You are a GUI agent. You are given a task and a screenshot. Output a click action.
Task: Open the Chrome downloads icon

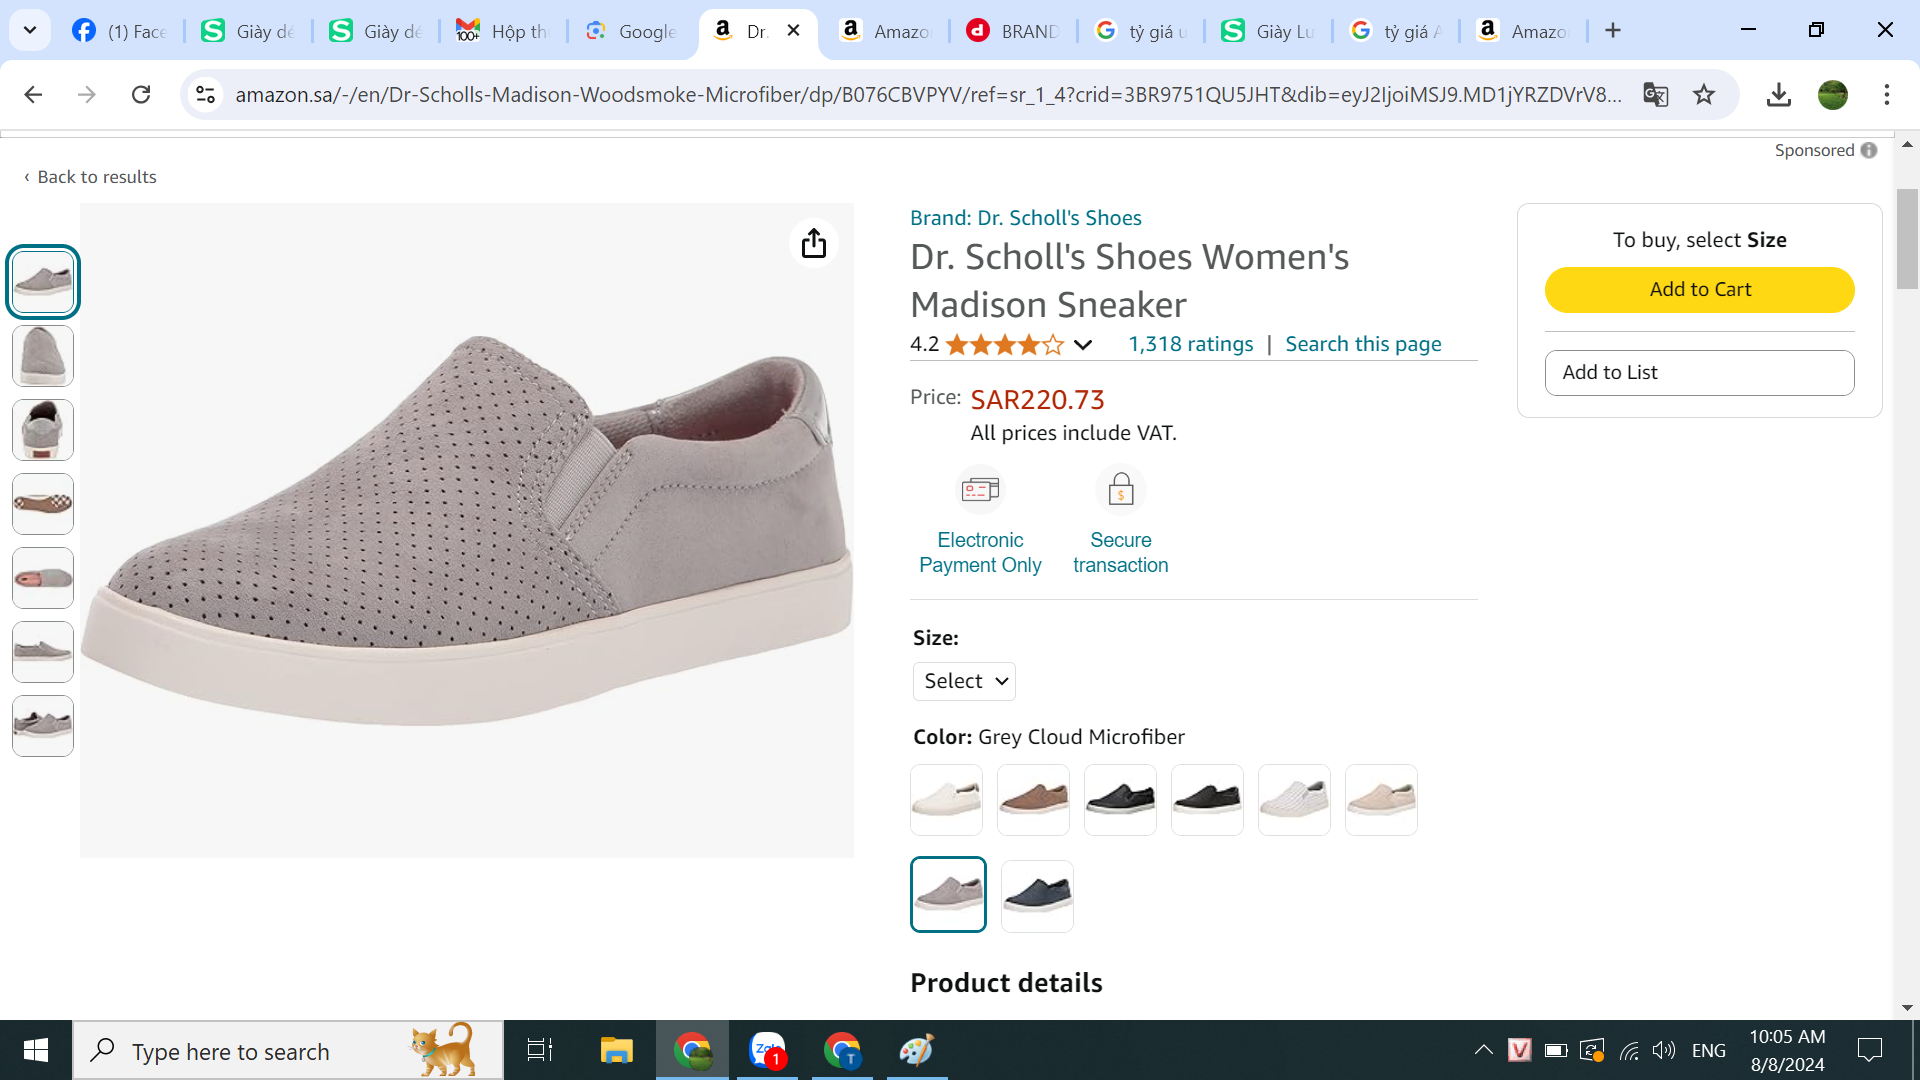tap(1778, 95)
